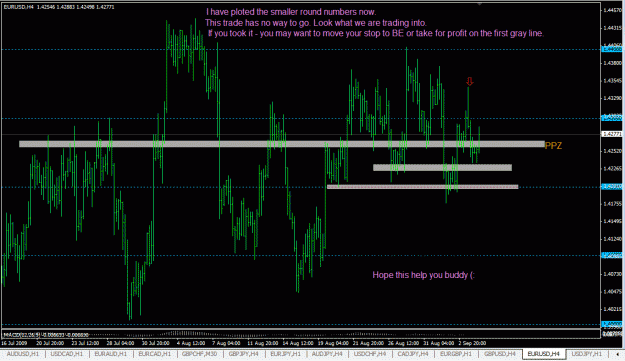Switch to the AUDUSD,H1 chart tab
The image size is (625, 361).
[23, 354]
